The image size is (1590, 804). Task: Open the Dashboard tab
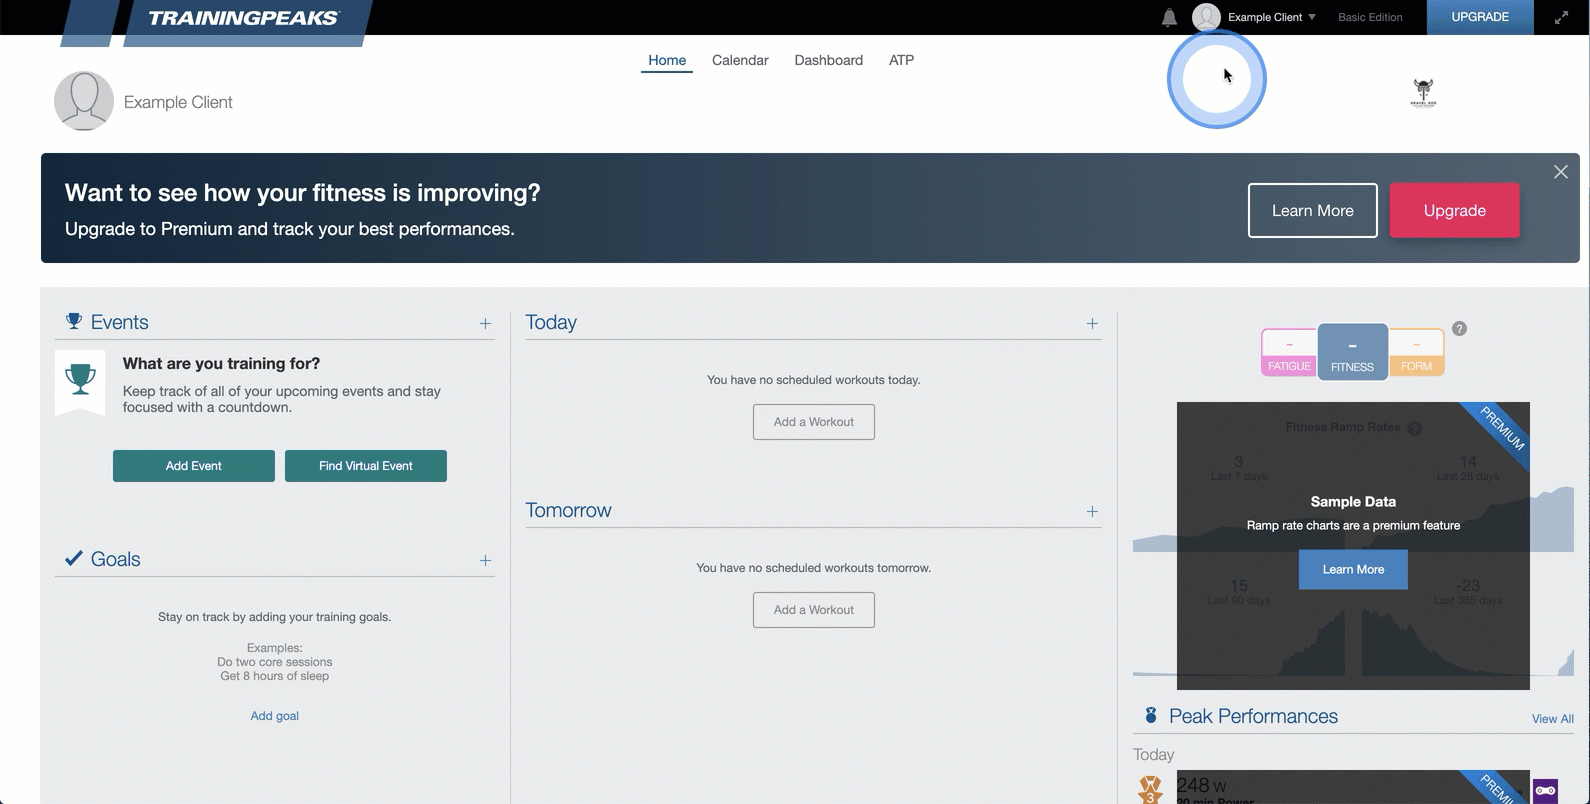coord(828,60)
